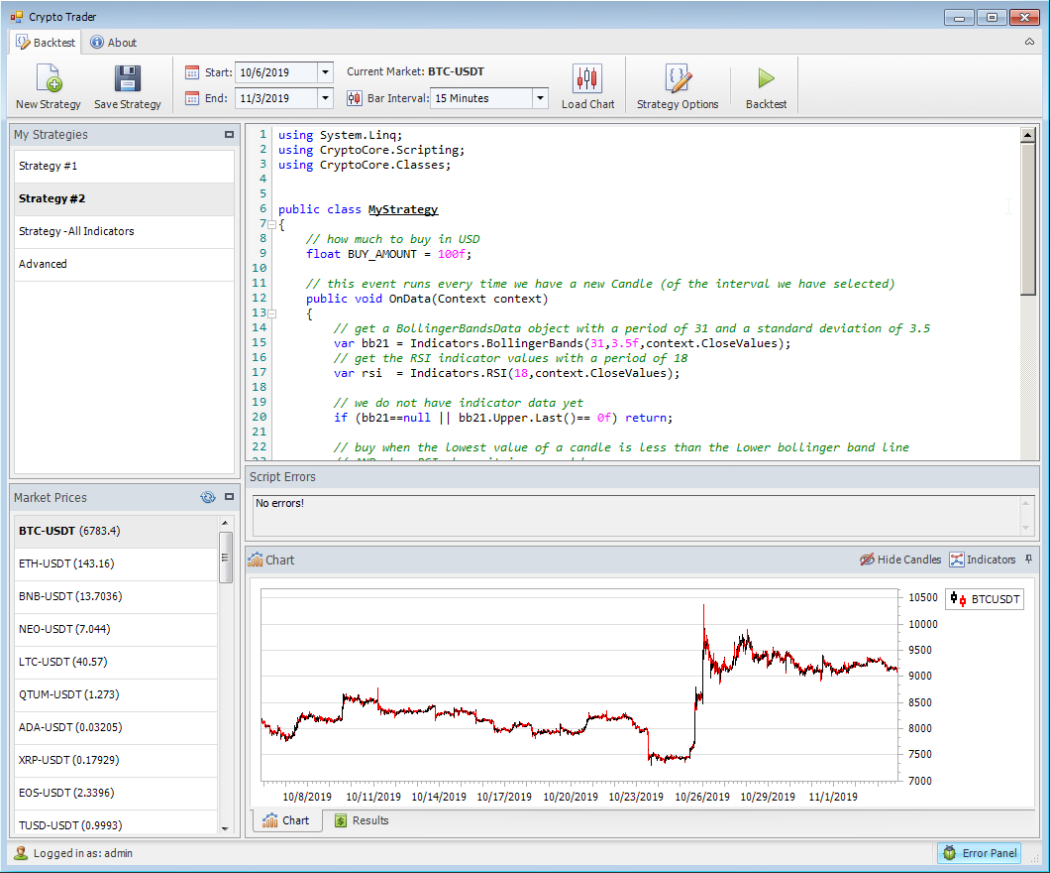Click the Start date input field
This screenshot has height=873, width=1050.
pyautogui.click(x=276, y=72)
